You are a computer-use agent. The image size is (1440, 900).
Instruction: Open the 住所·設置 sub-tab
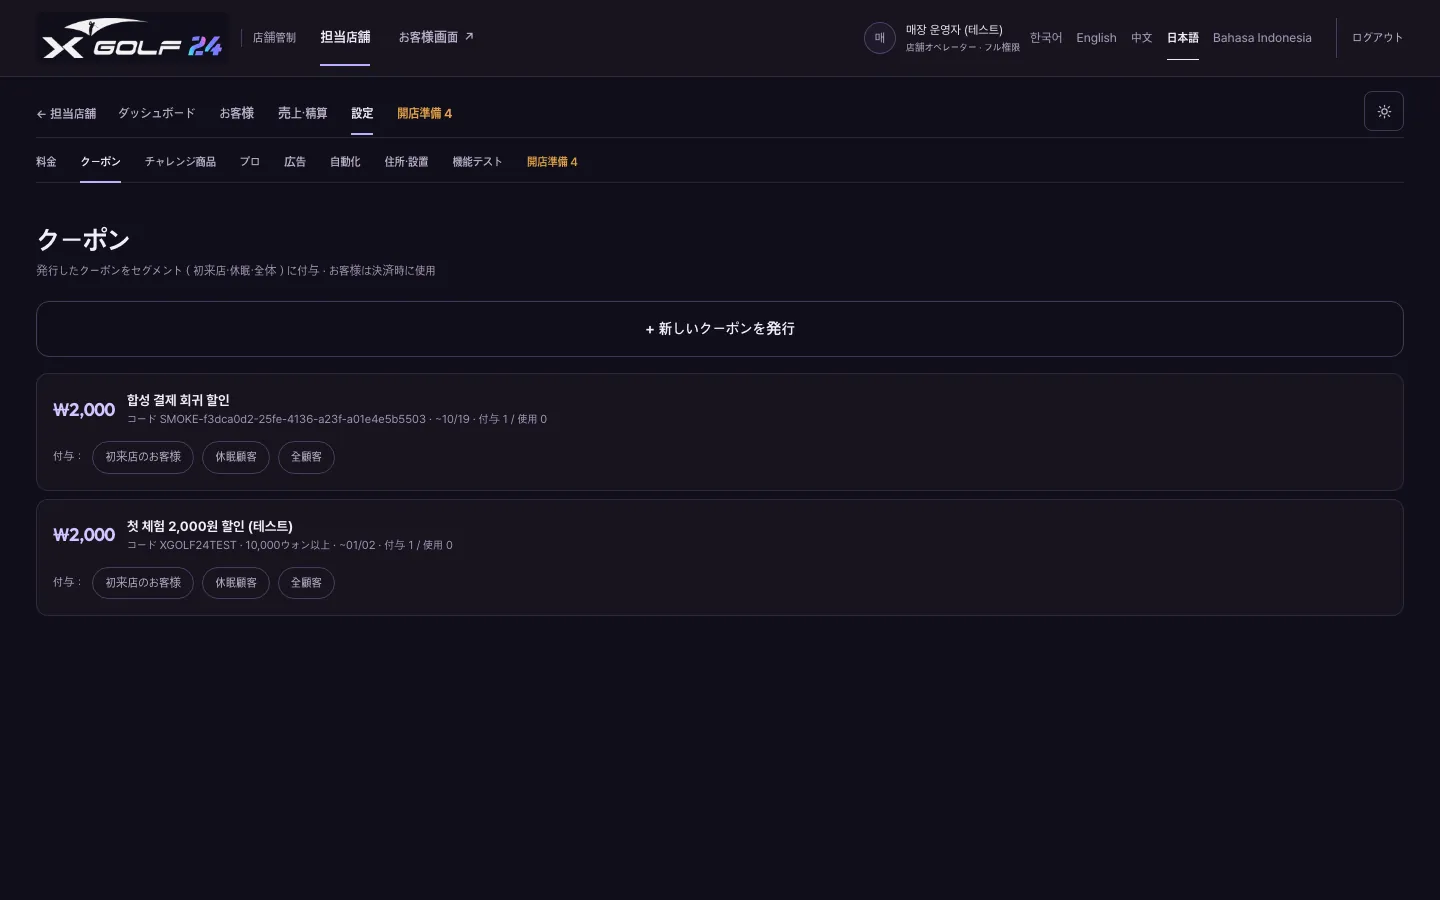[406, 161]
